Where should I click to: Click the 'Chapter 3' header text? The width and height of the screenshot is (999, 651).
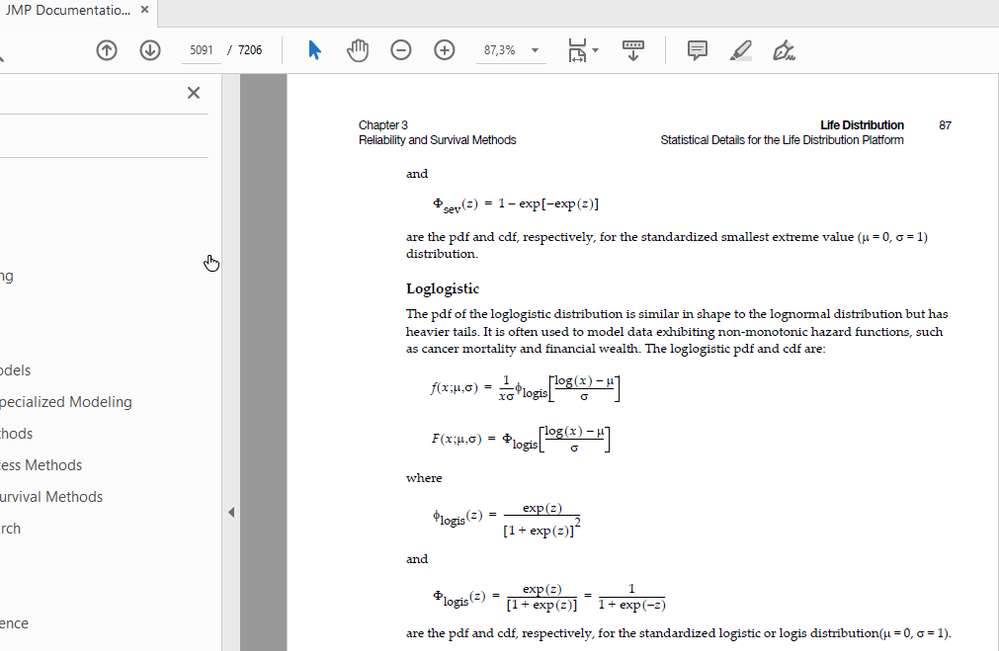pos(383,125)
